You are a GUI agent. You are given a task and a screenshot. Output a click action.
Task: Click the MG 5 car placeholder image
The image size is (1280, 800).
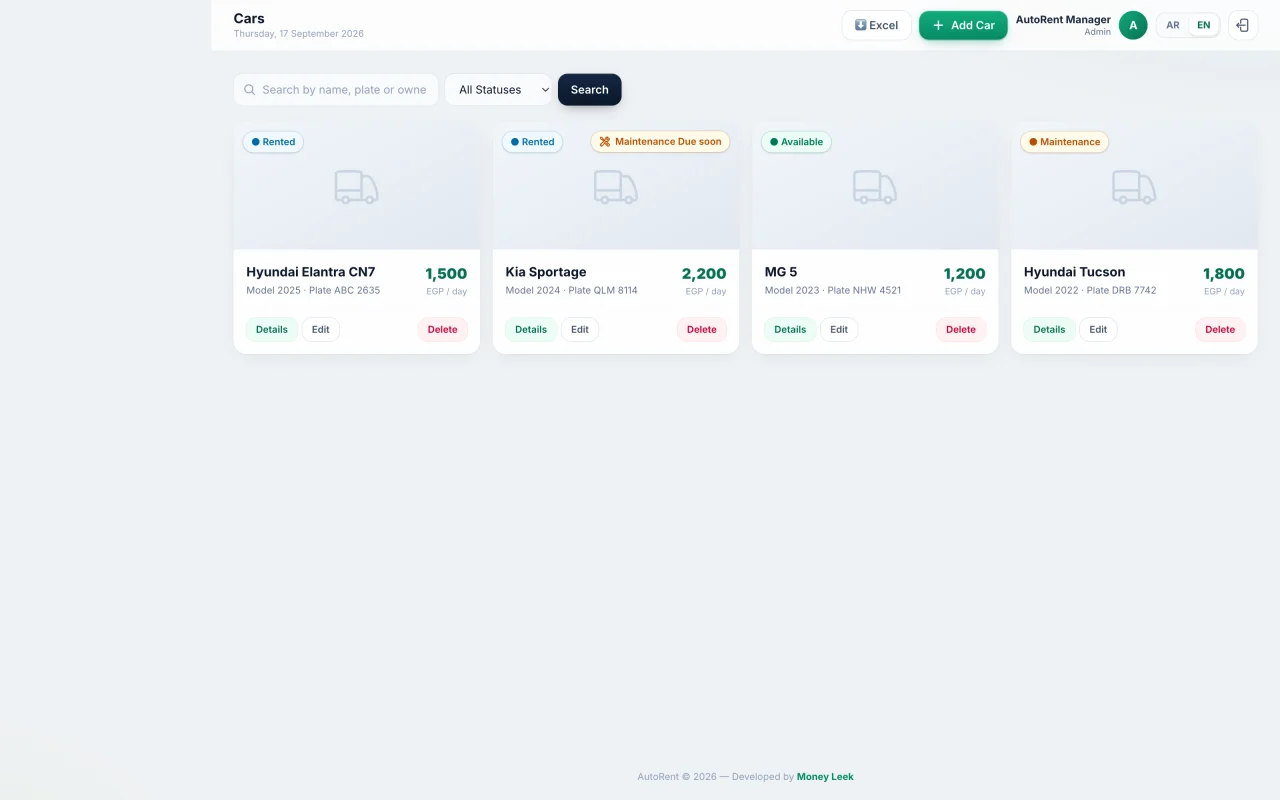[875, 186]
